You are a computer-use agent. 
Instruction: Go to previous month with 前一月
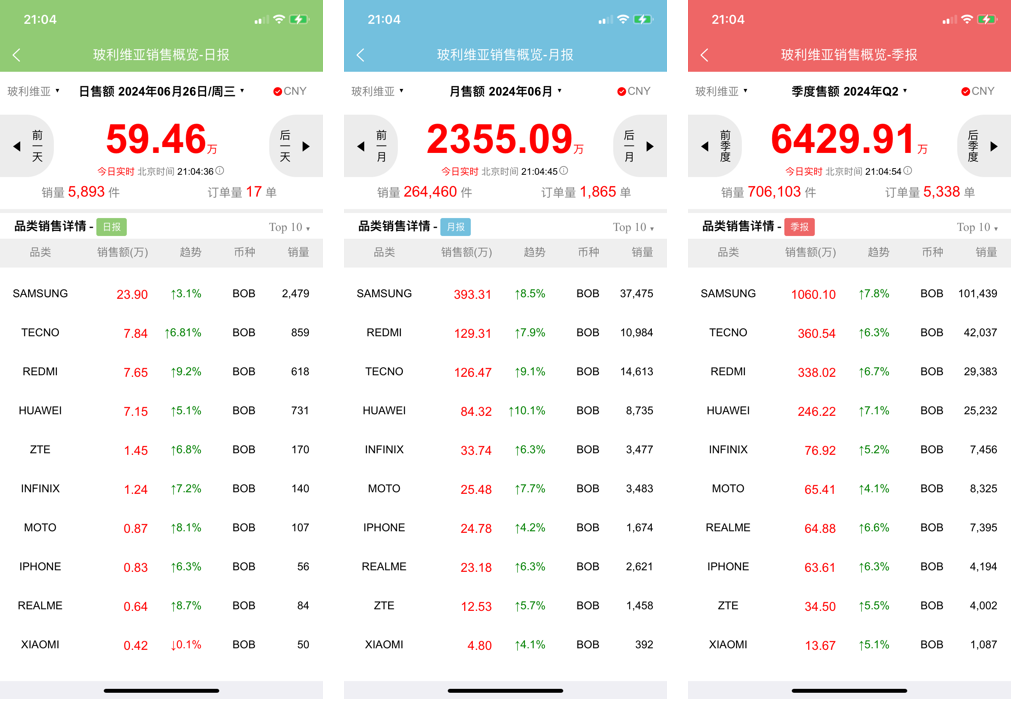pyautogui.click(x=371, y=146)
